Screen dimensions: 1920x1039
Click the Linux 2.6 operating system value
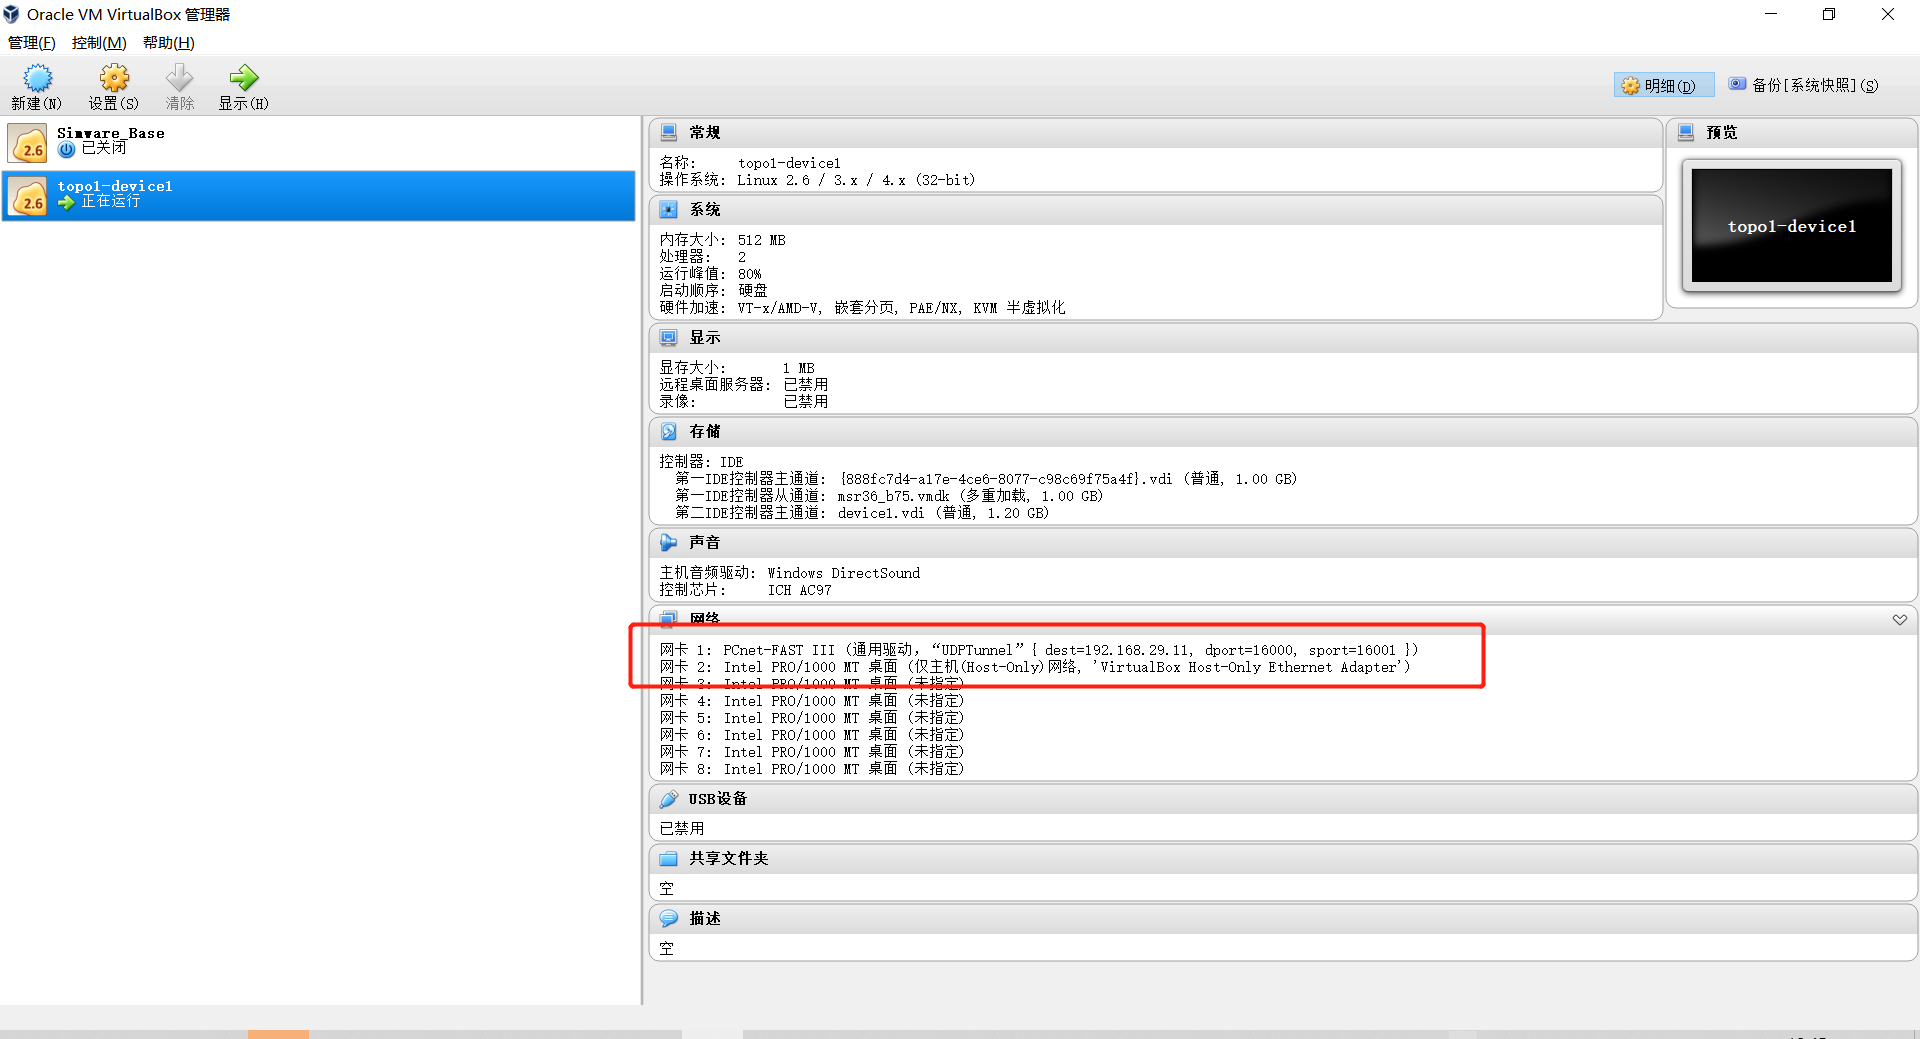click(x=856, y=180)
